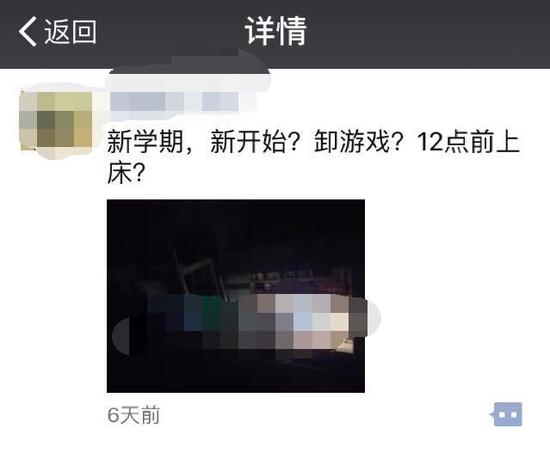
Task: Open the dark photo attached to the post
Action: tap(236, 296)
